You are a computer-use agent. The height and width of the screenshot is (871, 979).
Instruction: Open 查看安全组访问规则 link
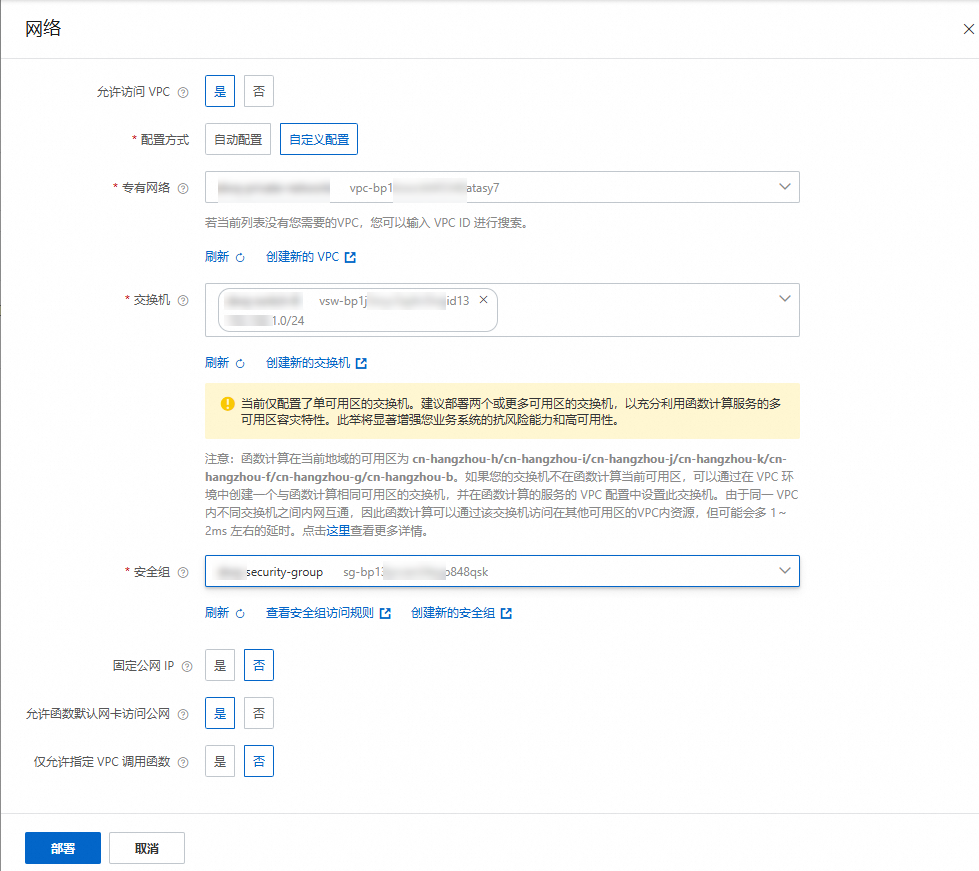coord(328,613)
